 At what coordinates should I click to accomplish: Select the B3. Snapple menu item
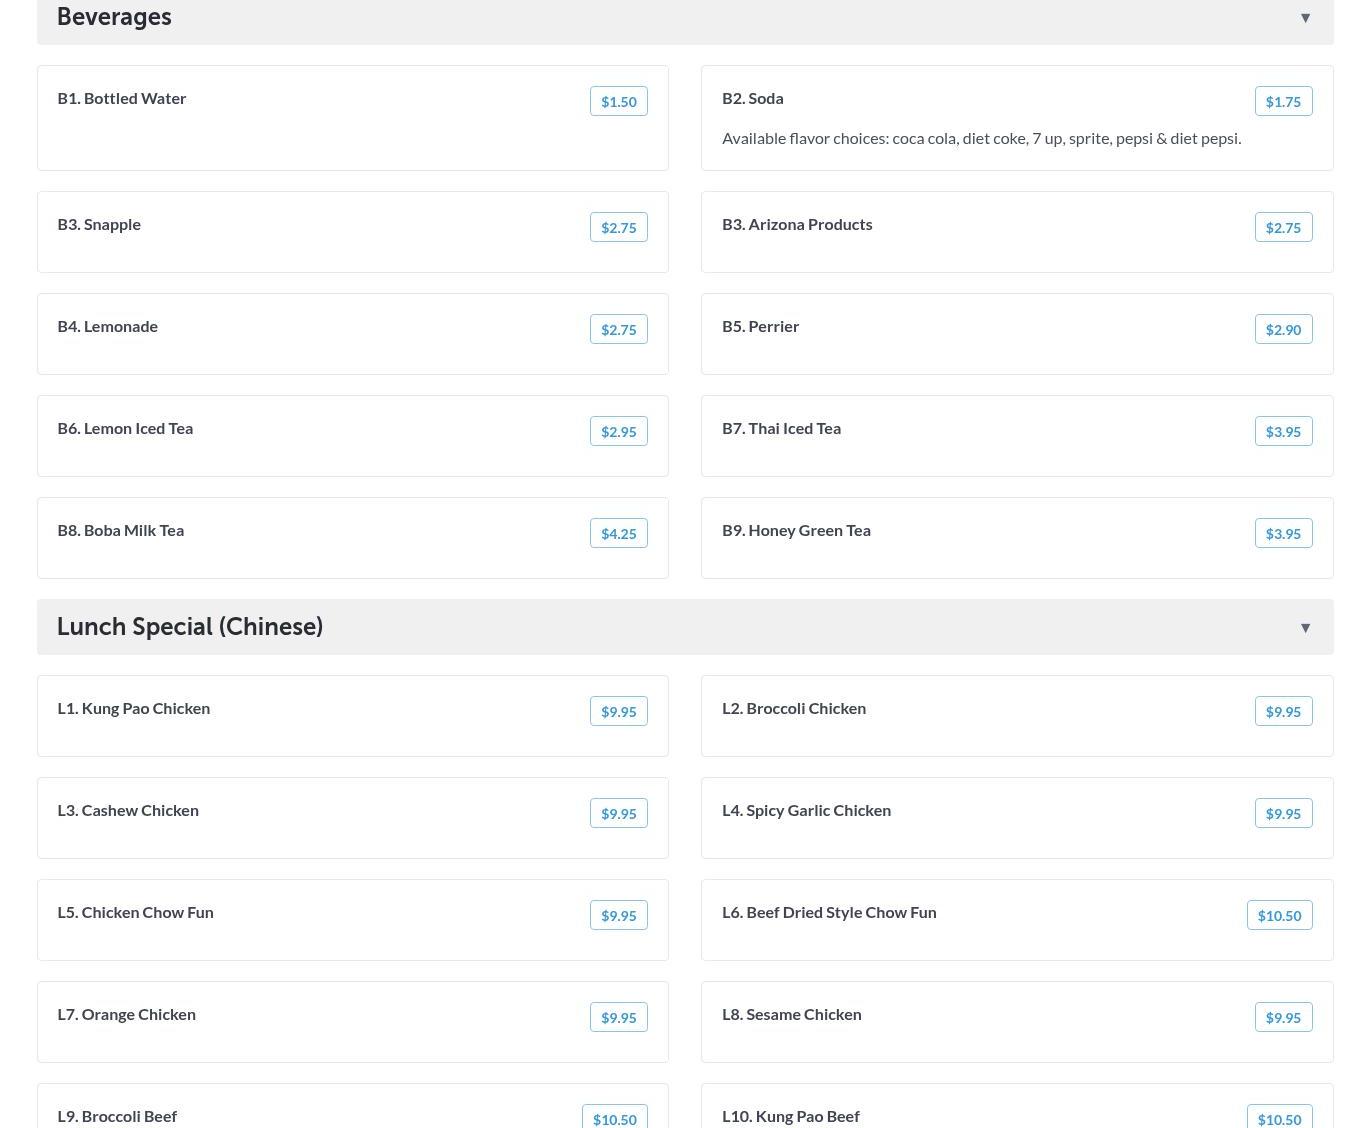tap(99, 225)
